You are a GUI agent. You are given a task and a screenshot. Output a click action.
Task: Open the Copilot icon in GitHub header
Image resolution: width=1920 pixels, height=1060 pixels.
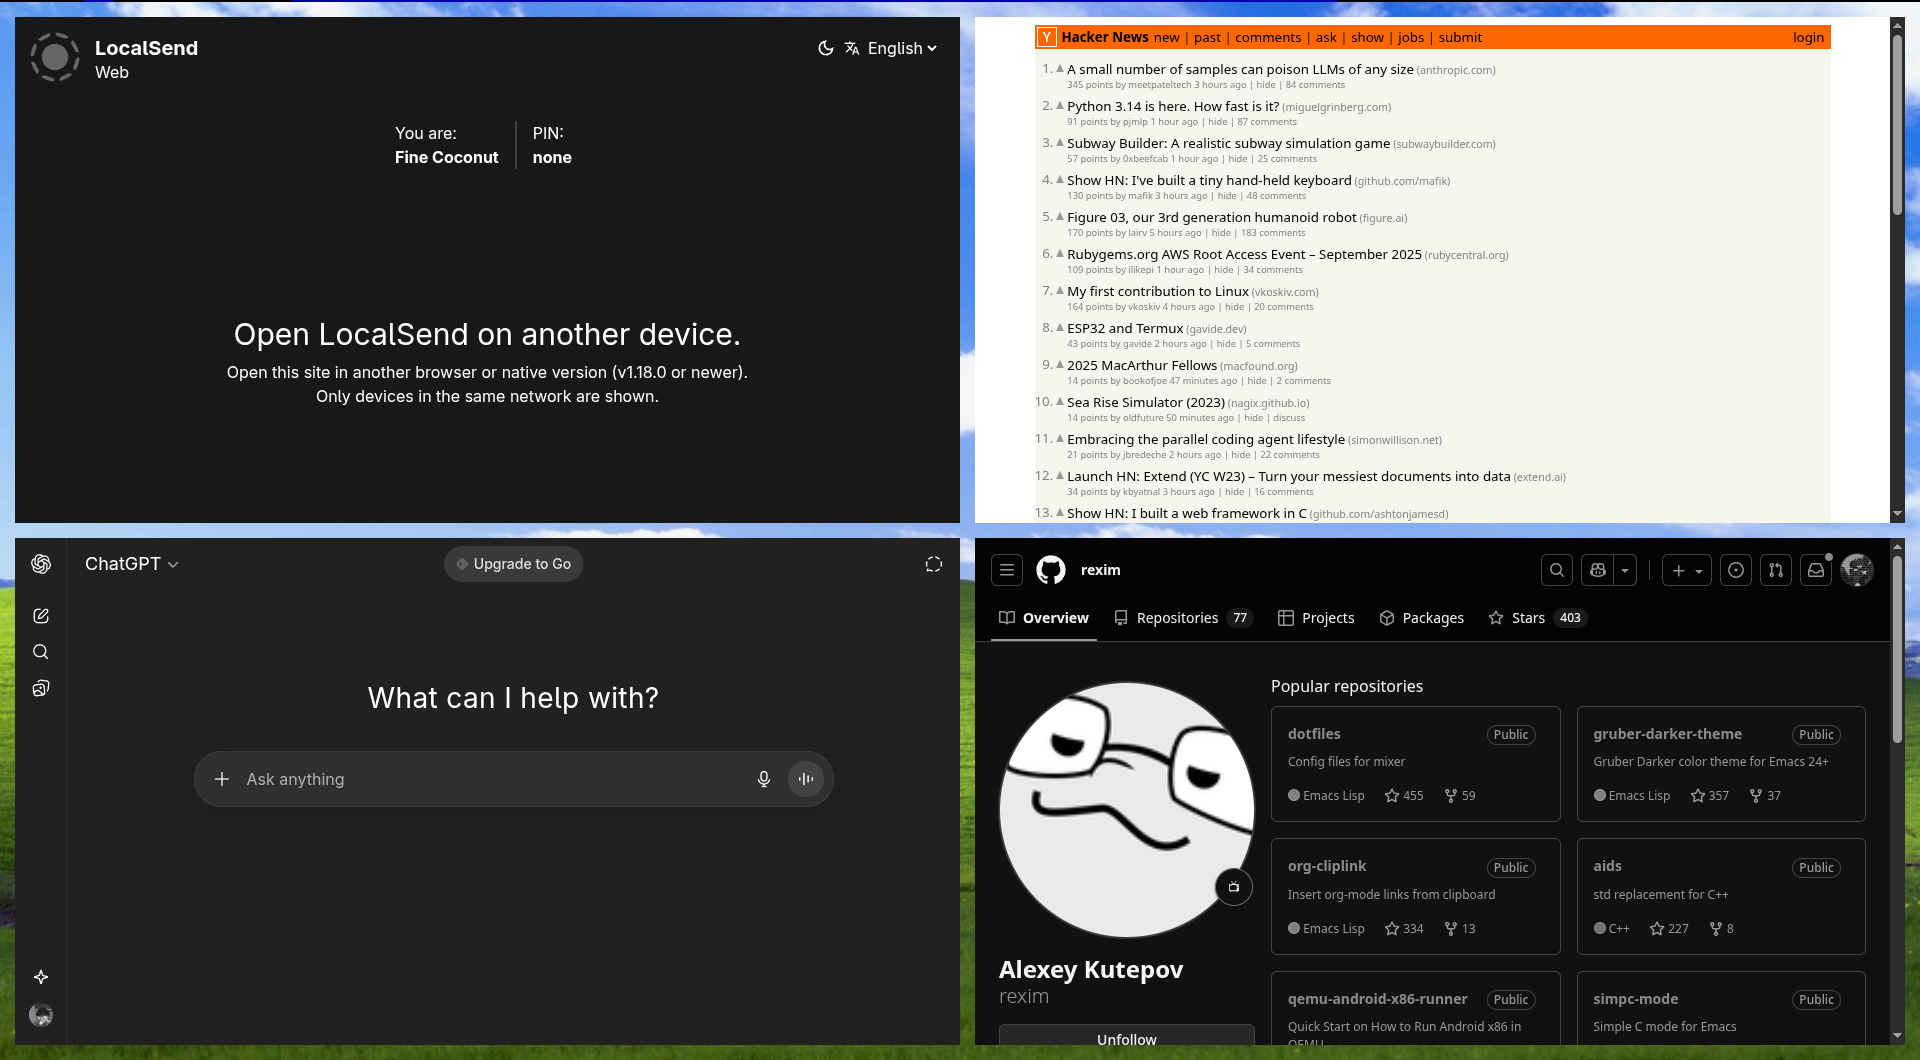pyautogui.click(x=1598, y=570)
